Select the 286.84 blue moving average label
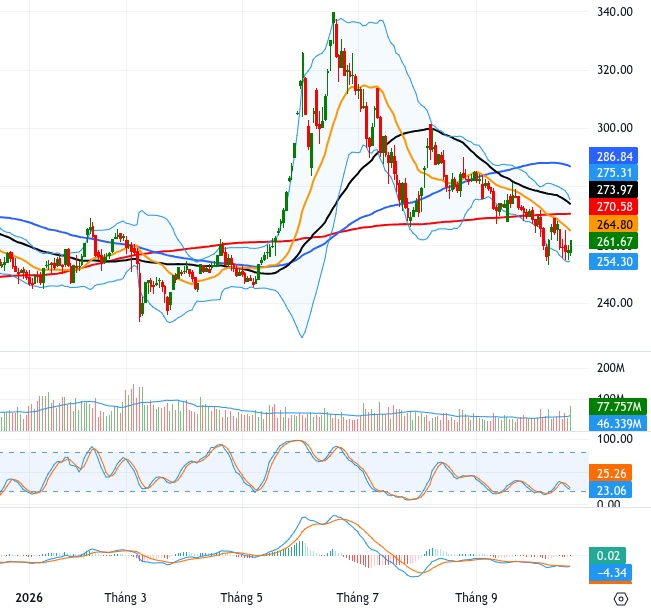651x612 pixels. [x=613, y=157]
